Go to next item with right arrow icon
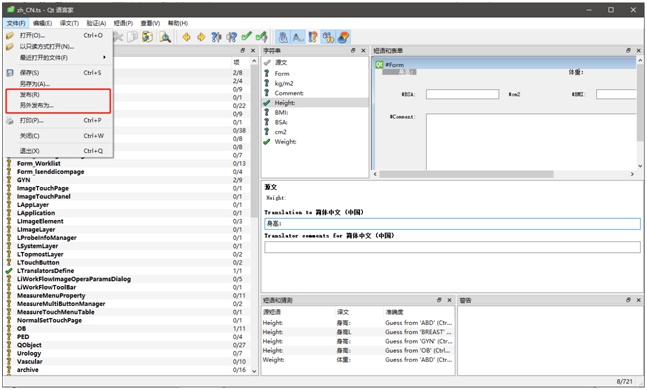The width and height of the screenshot is (647, 390). (x=201, y=37)
